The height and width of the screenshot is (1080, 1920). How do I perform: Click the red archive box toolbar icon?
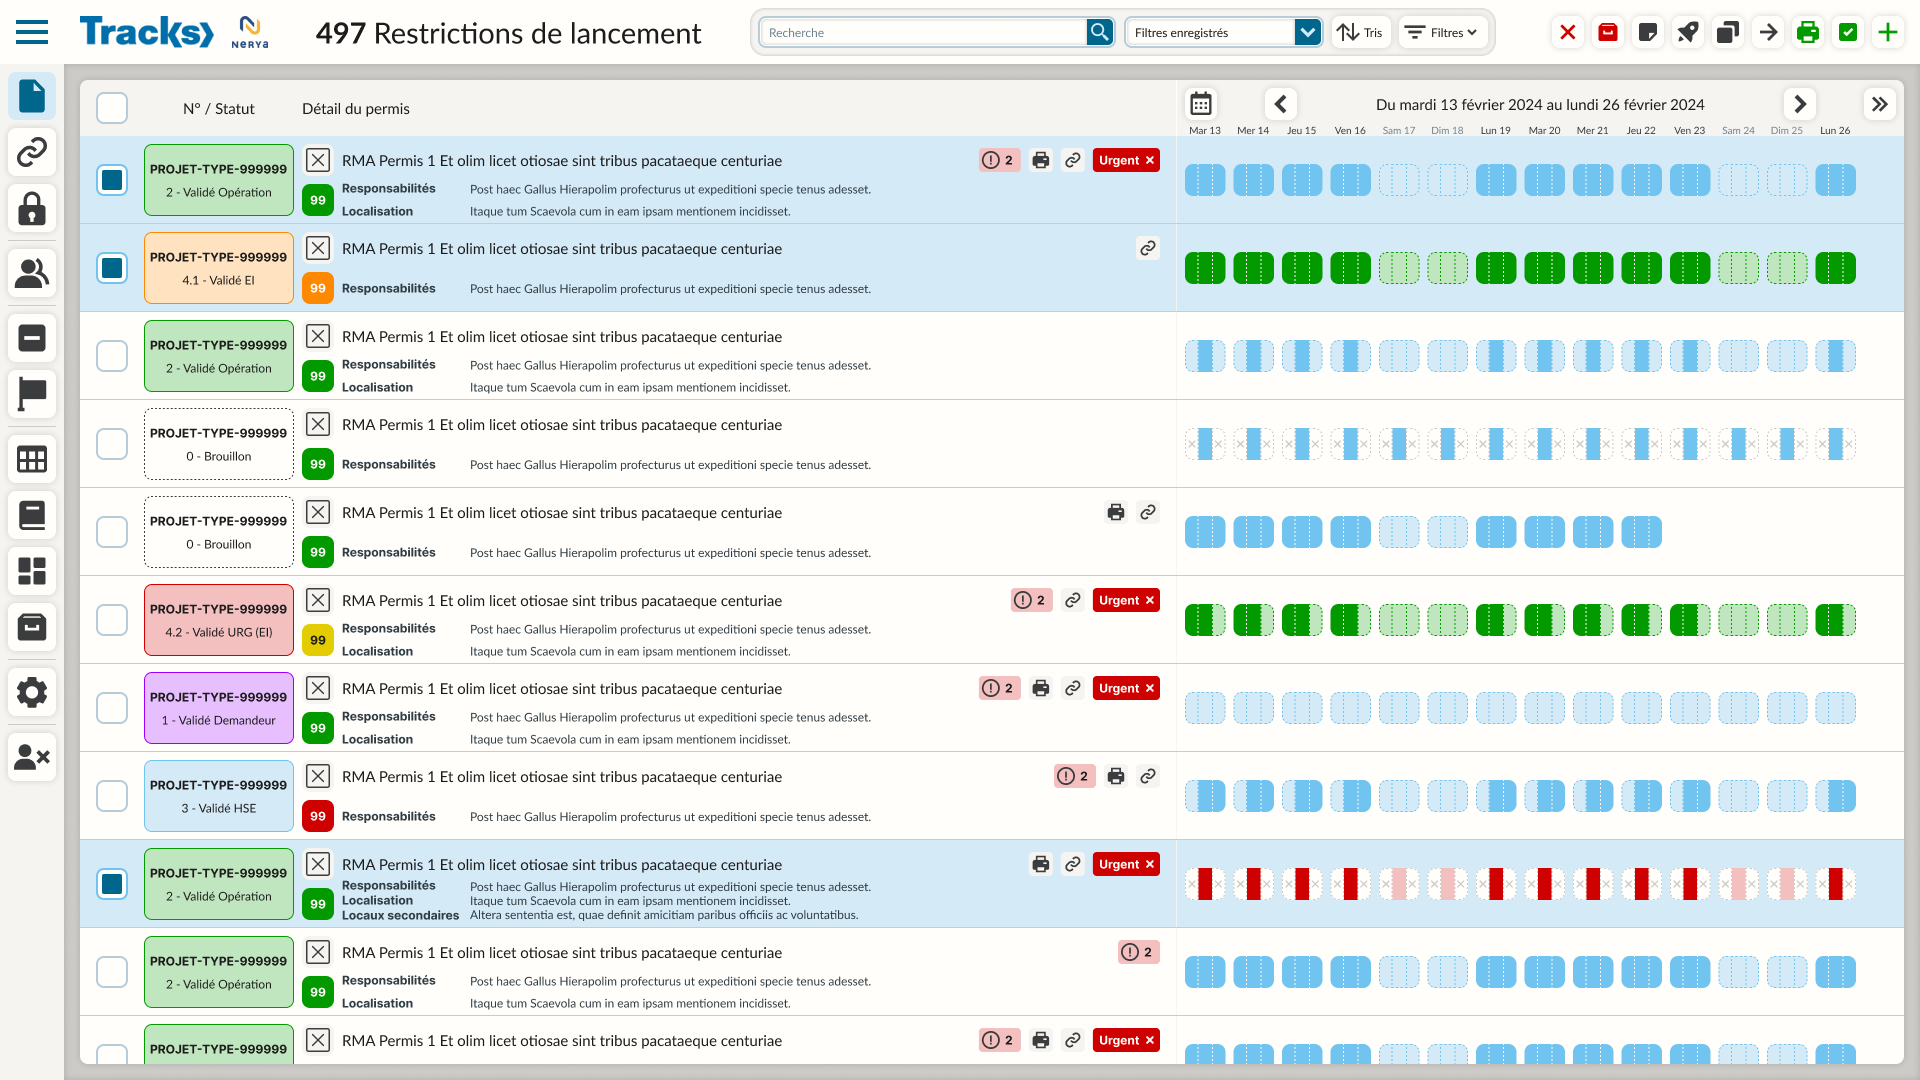click(x=1608, y=32)
